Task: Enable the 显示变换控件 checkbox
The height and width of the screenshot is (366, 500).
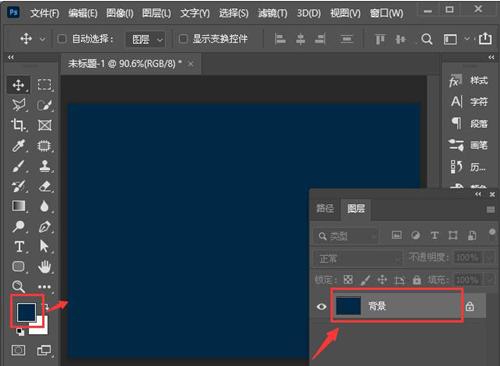Action: click(183, 39)
